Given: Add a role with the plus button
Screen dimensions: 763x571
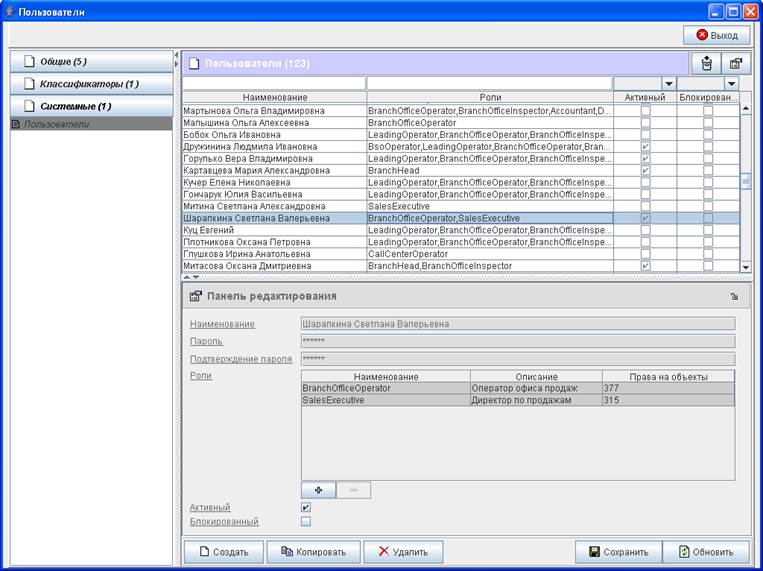Looking at the screenshot, I should pyautogui.click(x=318, y=490).
